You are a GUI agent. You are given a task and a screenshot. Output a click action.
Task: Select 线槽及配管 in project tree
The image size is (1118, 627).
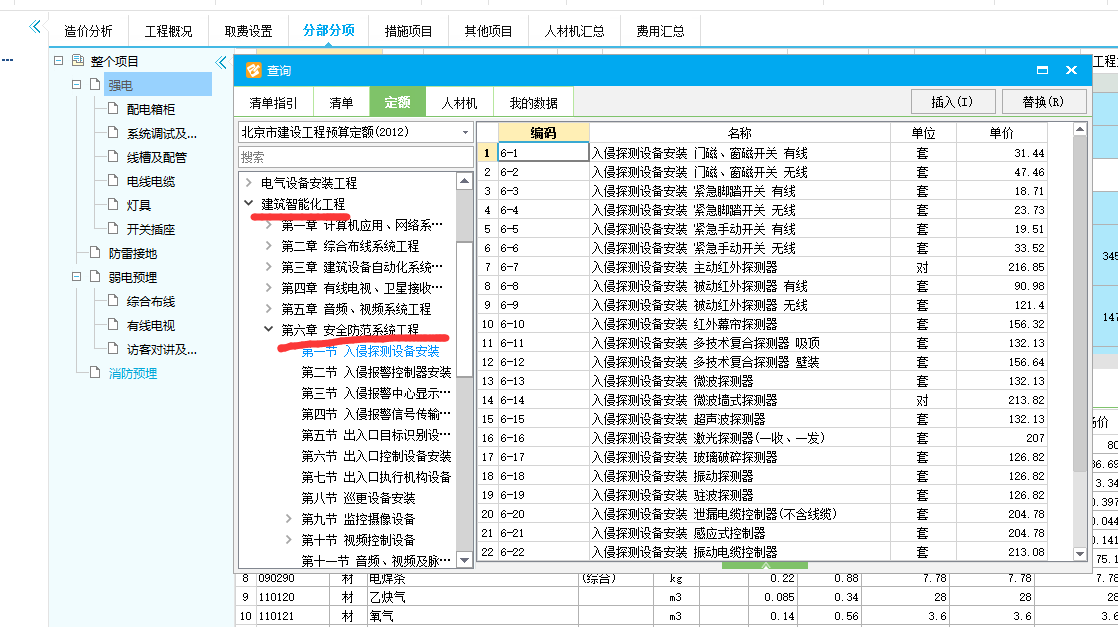click(x=156, y=157)
